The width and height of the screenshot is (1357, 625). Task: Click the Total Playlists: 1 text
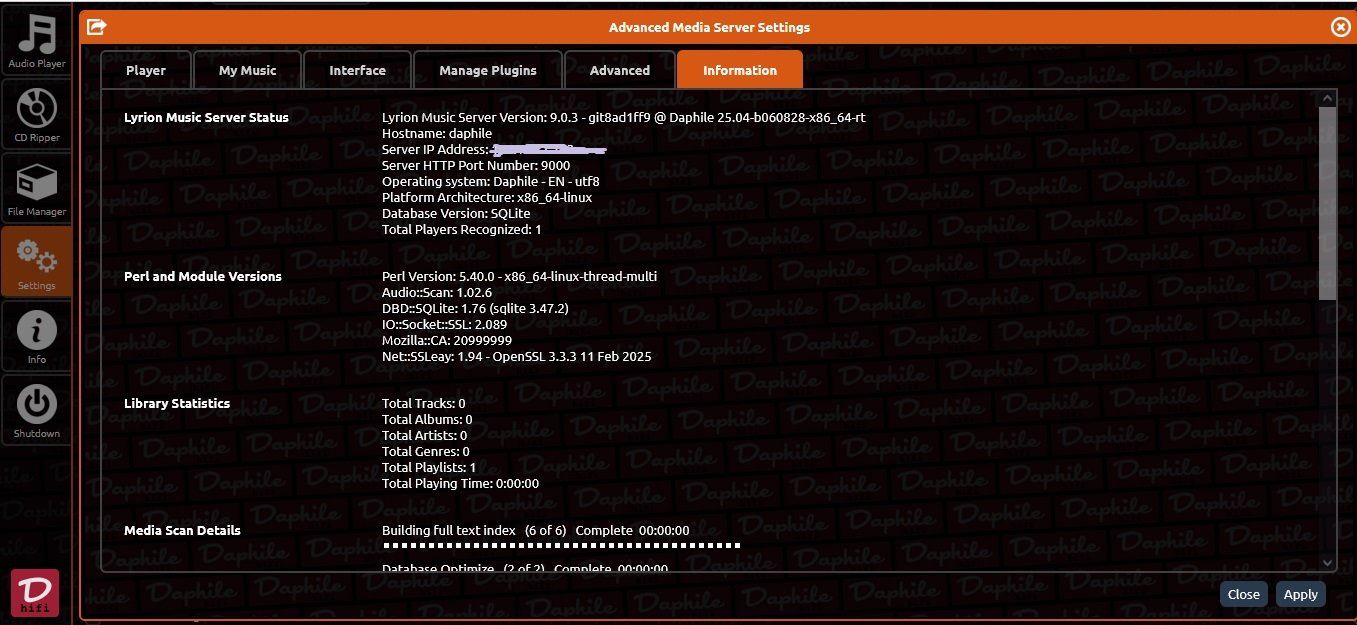coord(429,467)
